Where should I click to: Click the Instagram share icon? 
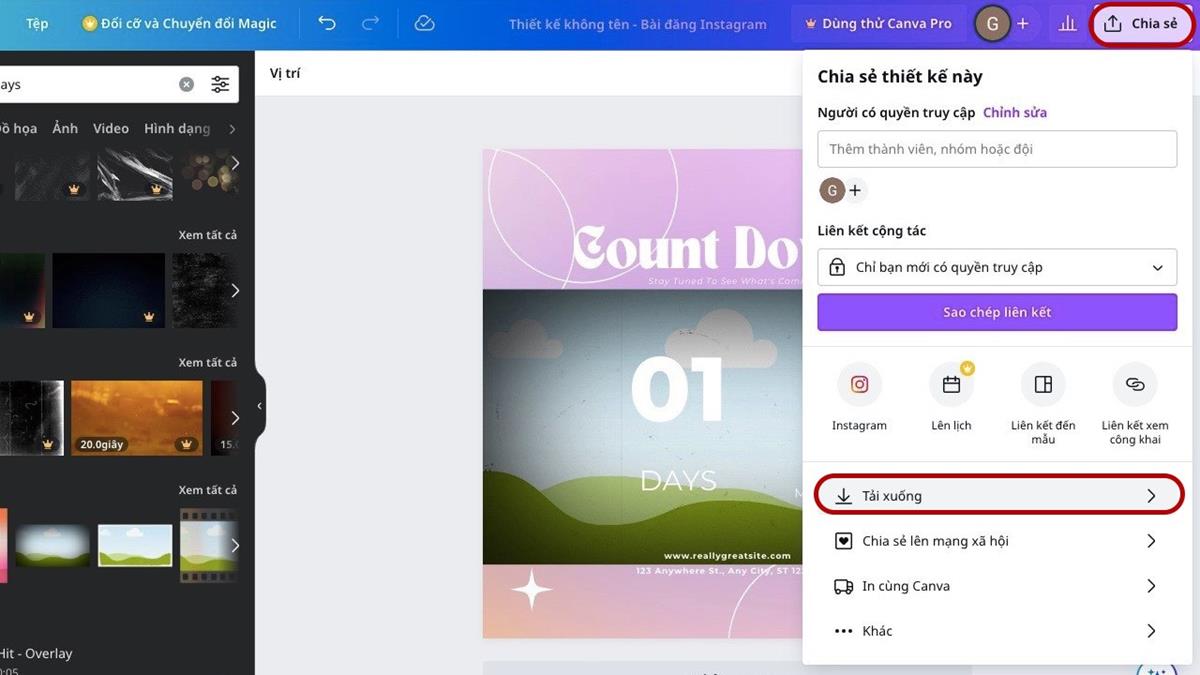(859, 385)
